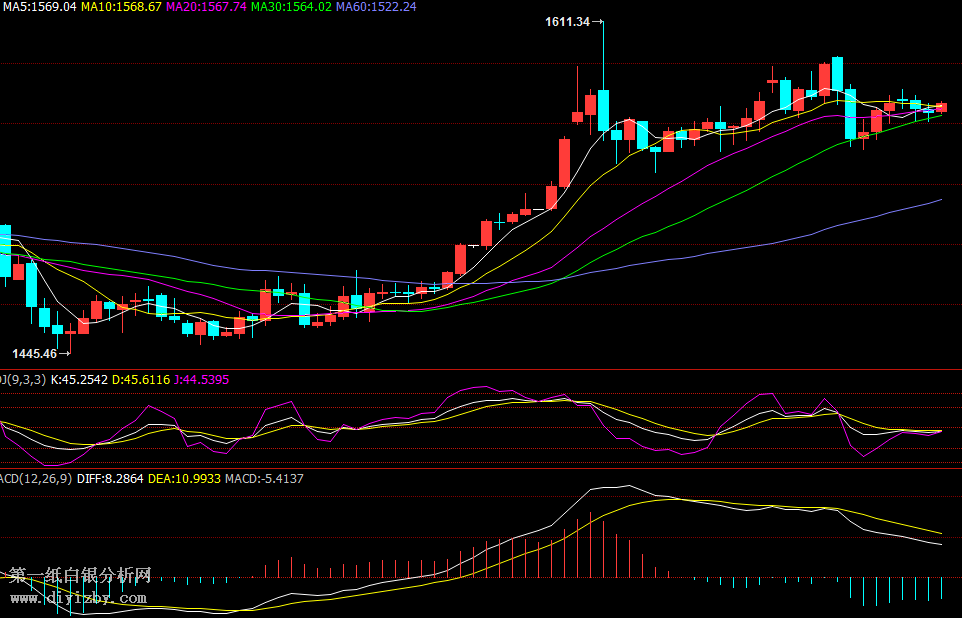This screenshot has height=618, width=962.
Task: Select the tall candlestick under the 1611.34 peak
Action: tap(603, 110)
